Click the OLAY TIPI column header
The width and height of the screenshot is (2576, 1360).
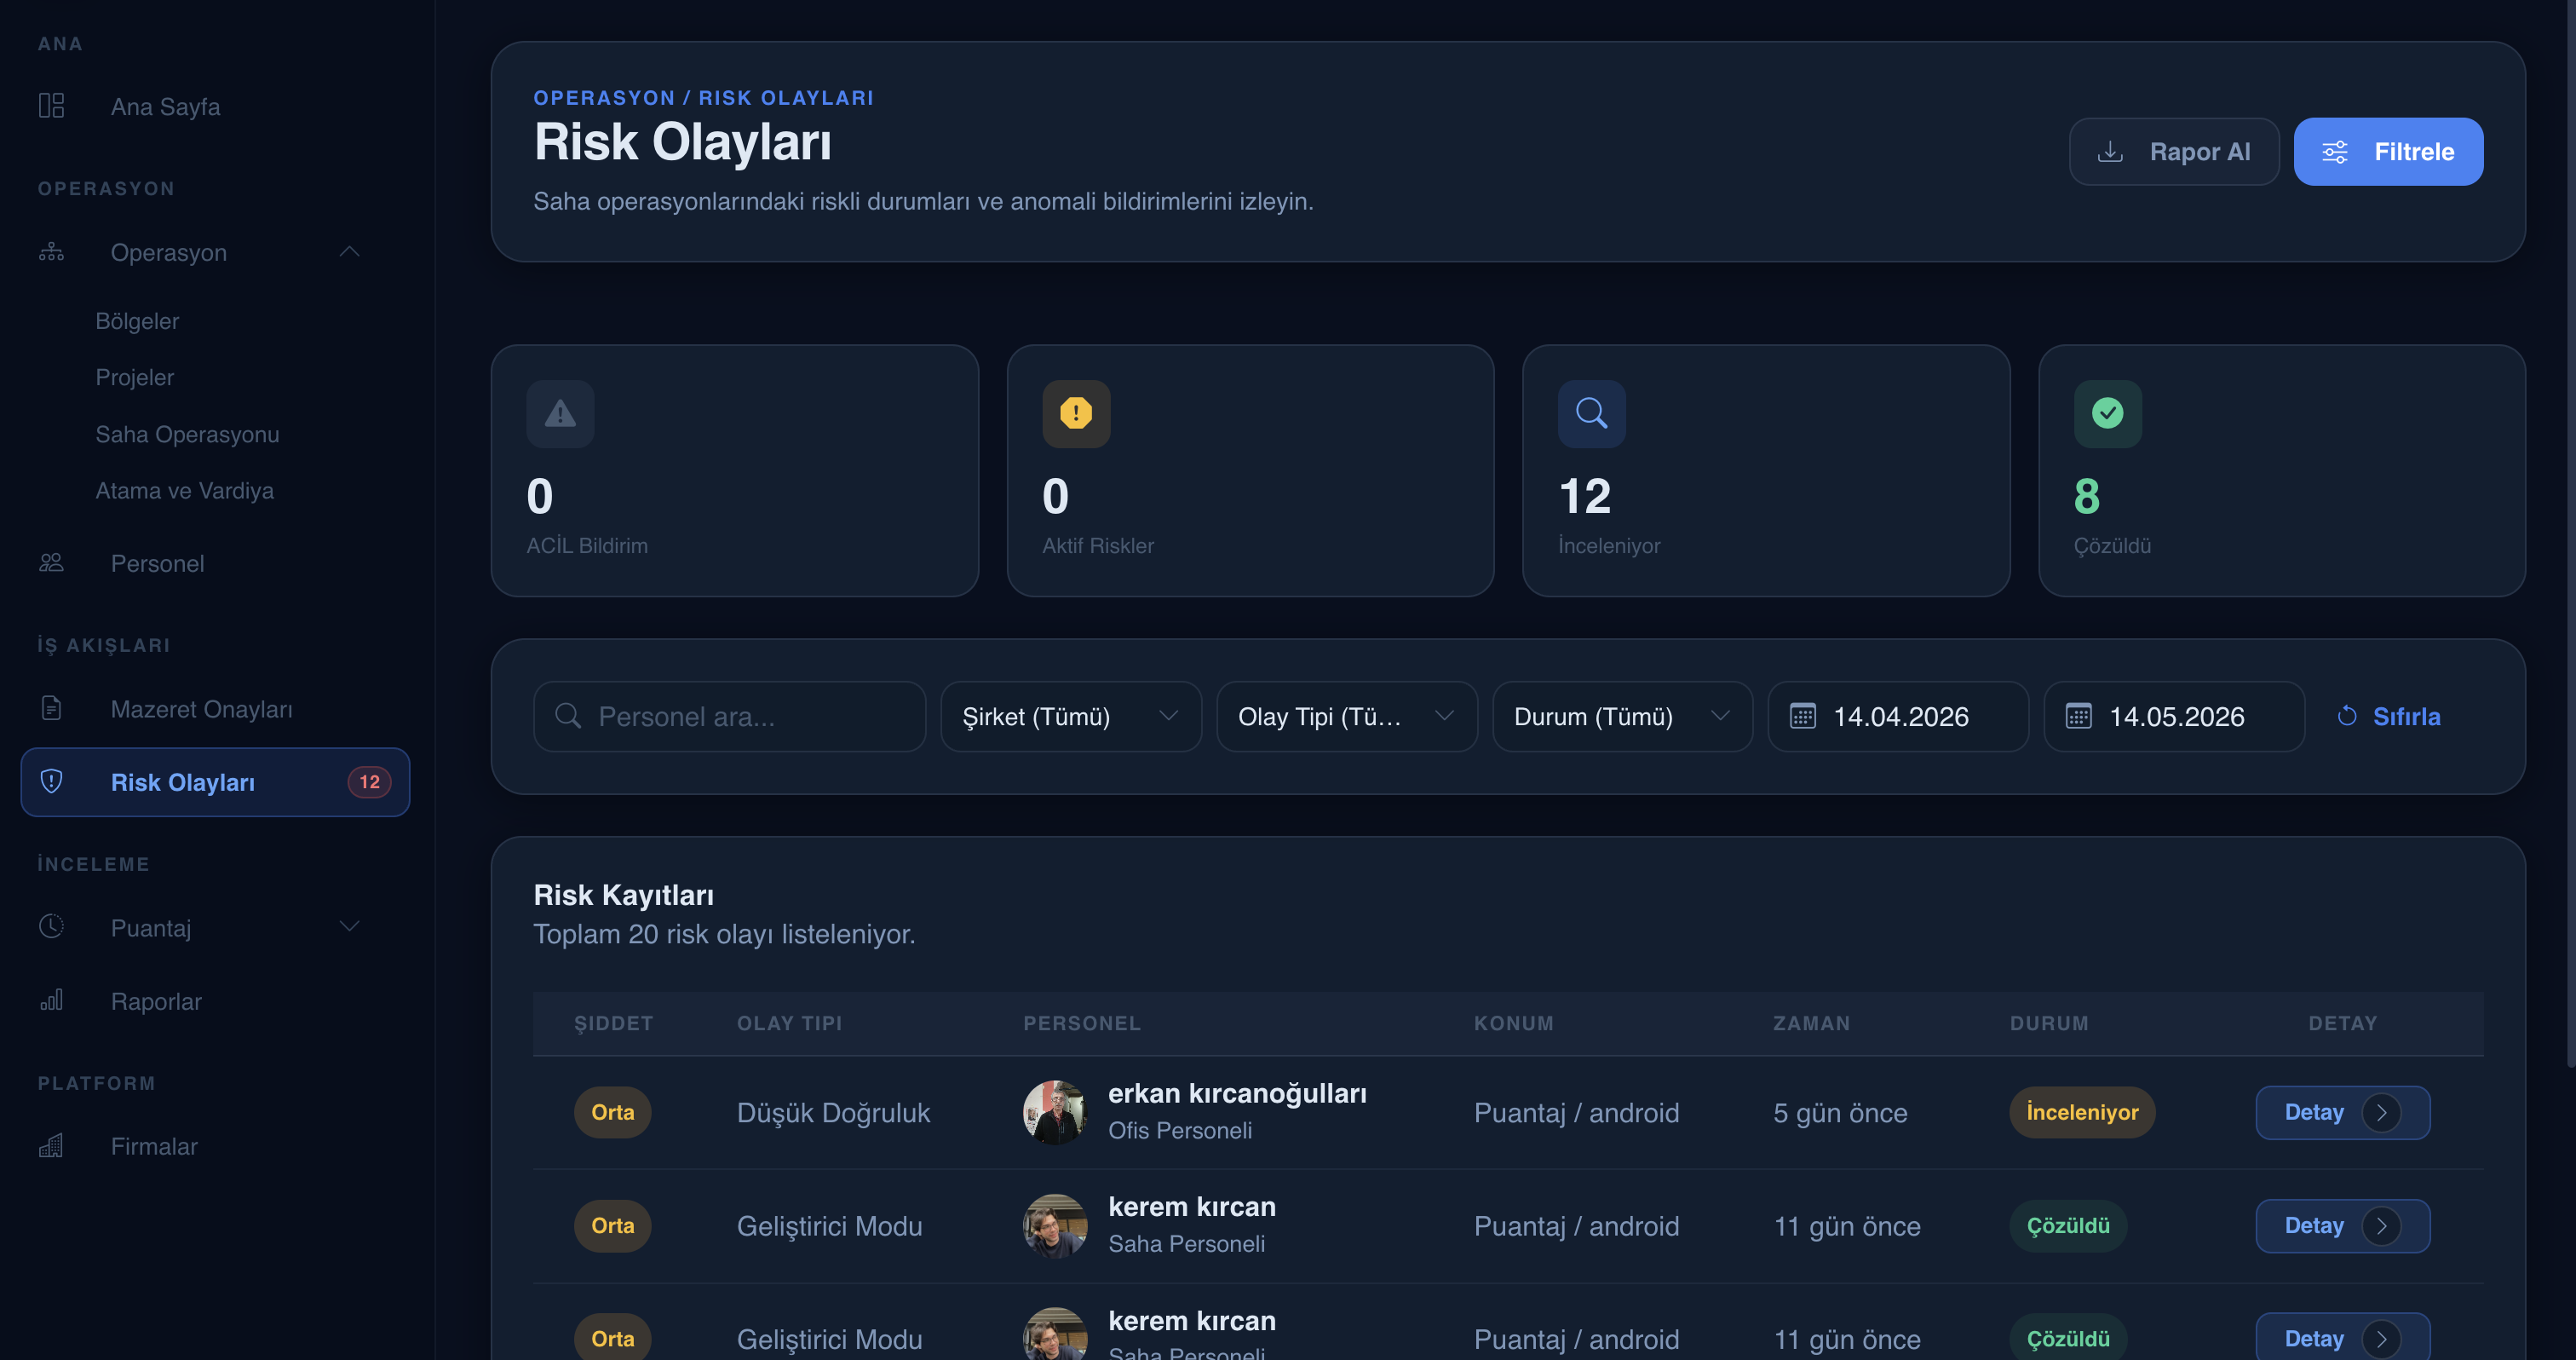click(x=789, y=1023)
